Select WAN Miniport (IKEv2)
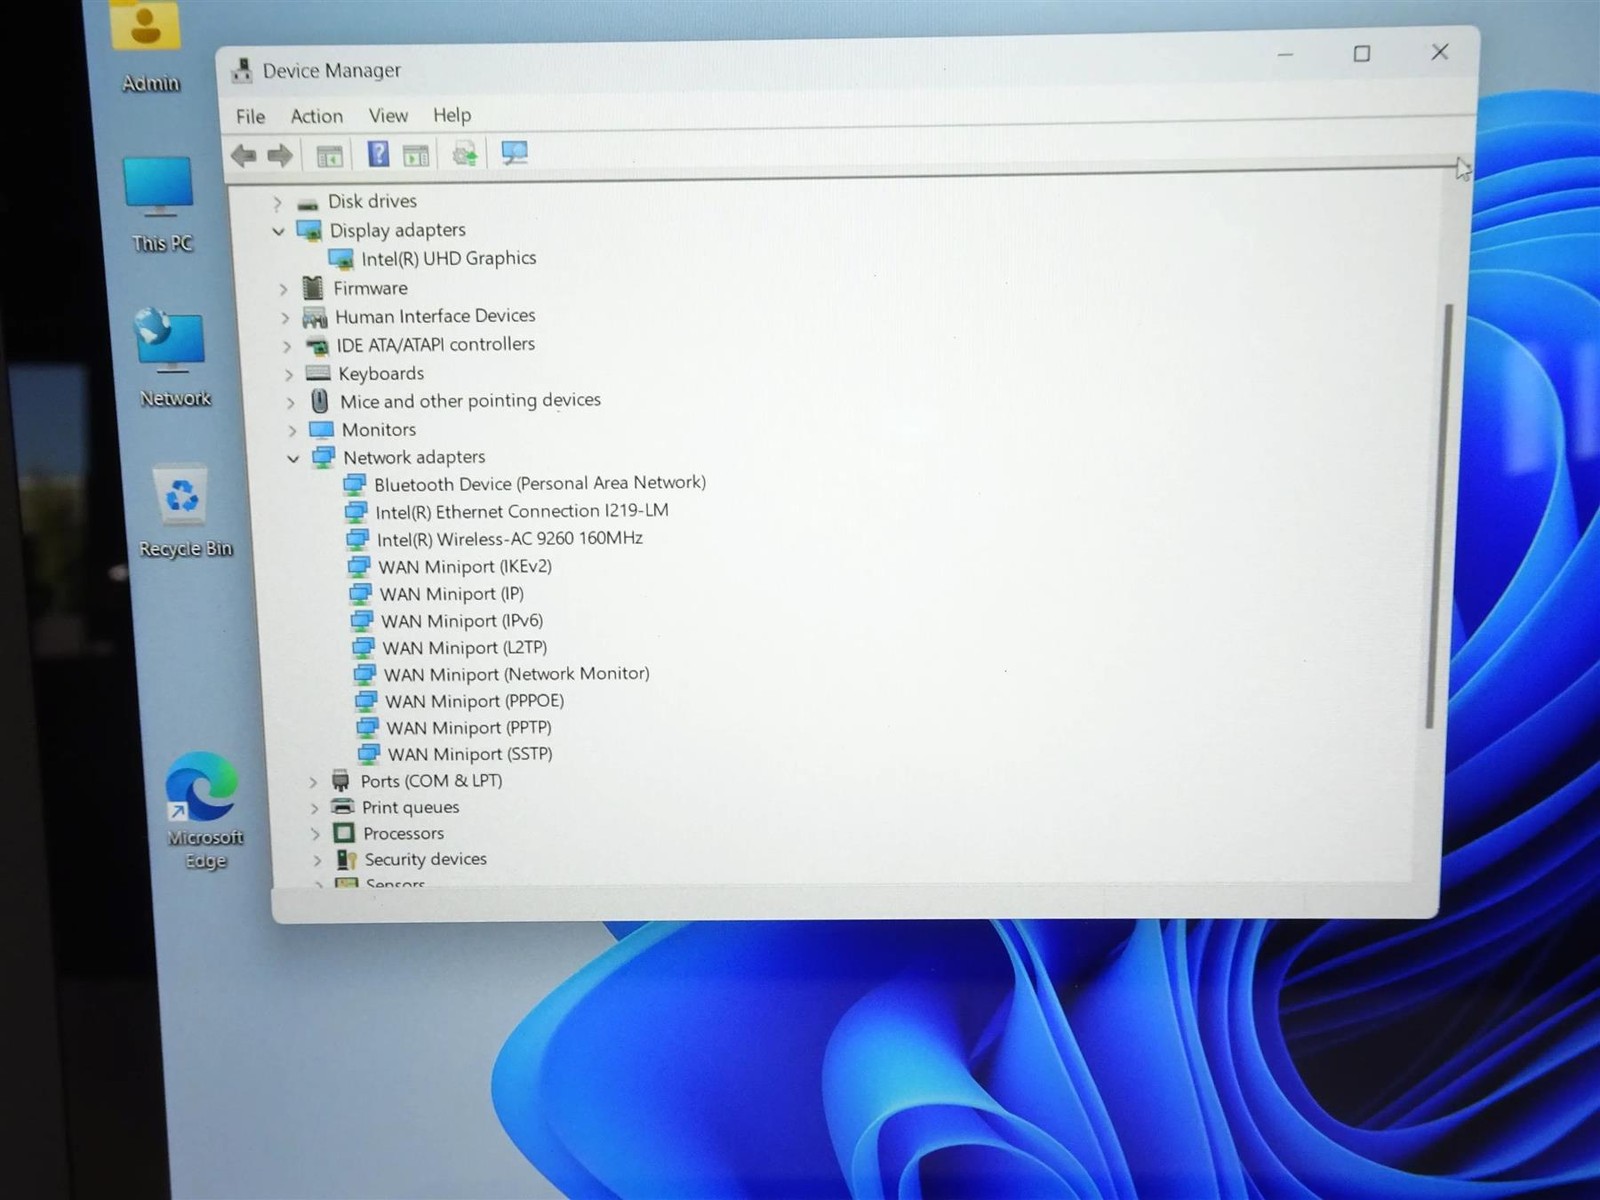Screen dimensions: 1600x1200 click(465, 567)
